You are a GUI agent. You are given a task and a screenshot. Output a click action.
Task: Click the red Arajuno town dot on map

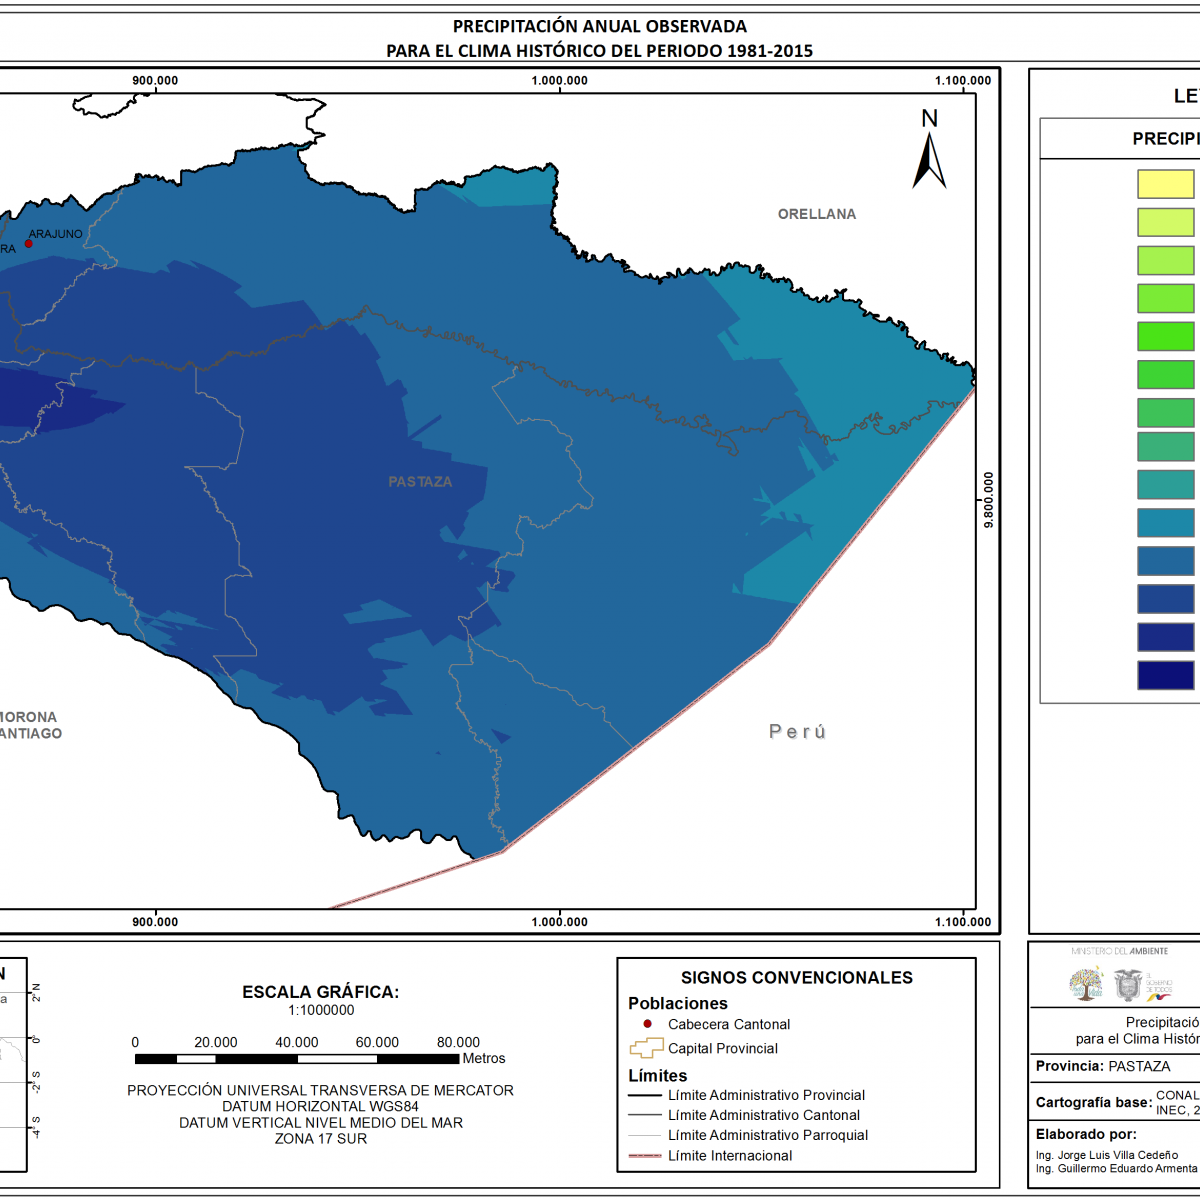[29, 244]
